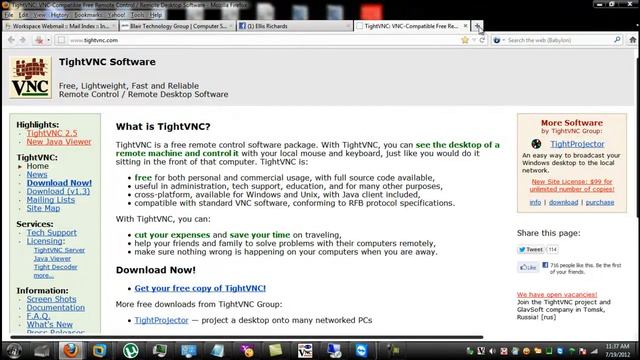This screenshot has height=360, width=640.
Task: Open the VNC taskbar icon
Action: click(305, 351)
